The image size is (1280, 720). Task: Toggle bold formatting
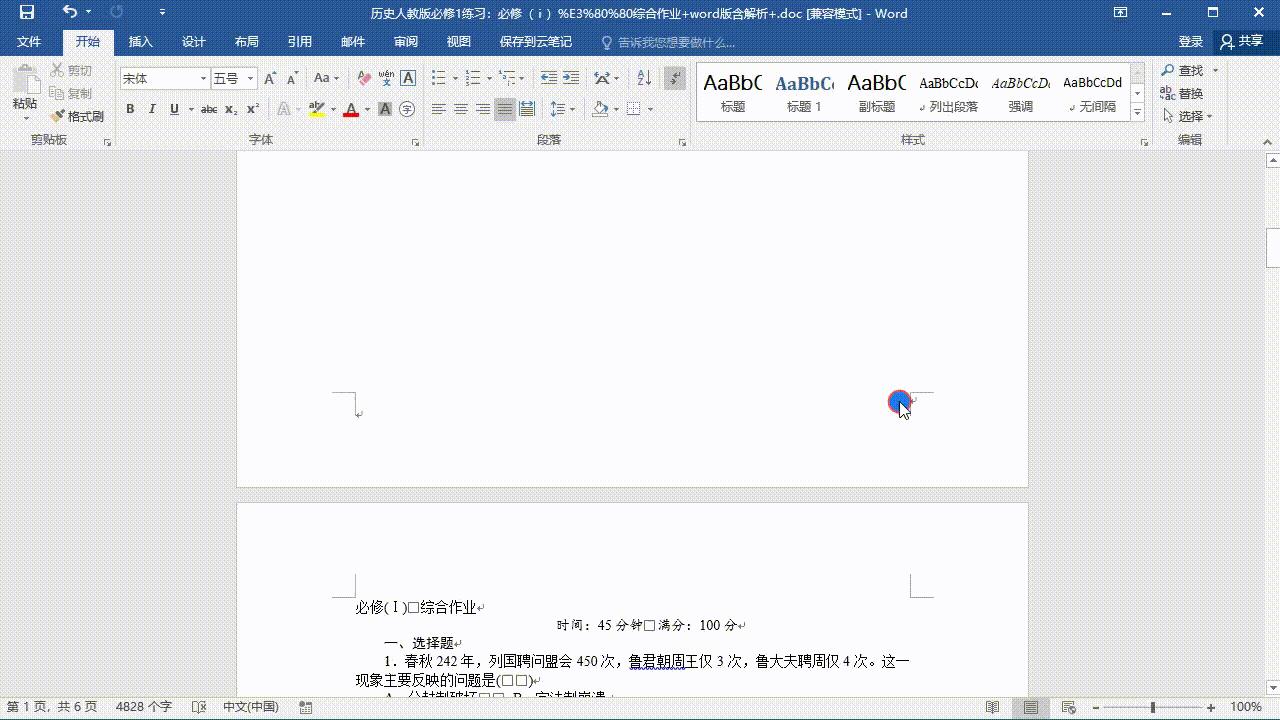pyautogui.click(x=130, y=110)
